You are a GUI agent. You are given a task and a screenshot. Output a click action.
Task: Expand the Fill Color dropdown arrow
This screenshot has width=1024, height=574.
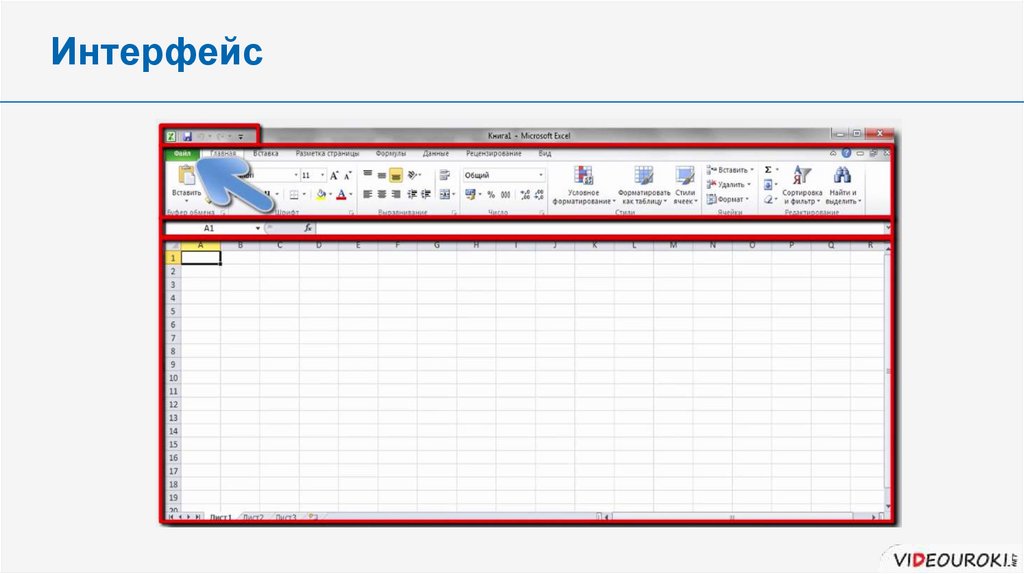[330, 195]
